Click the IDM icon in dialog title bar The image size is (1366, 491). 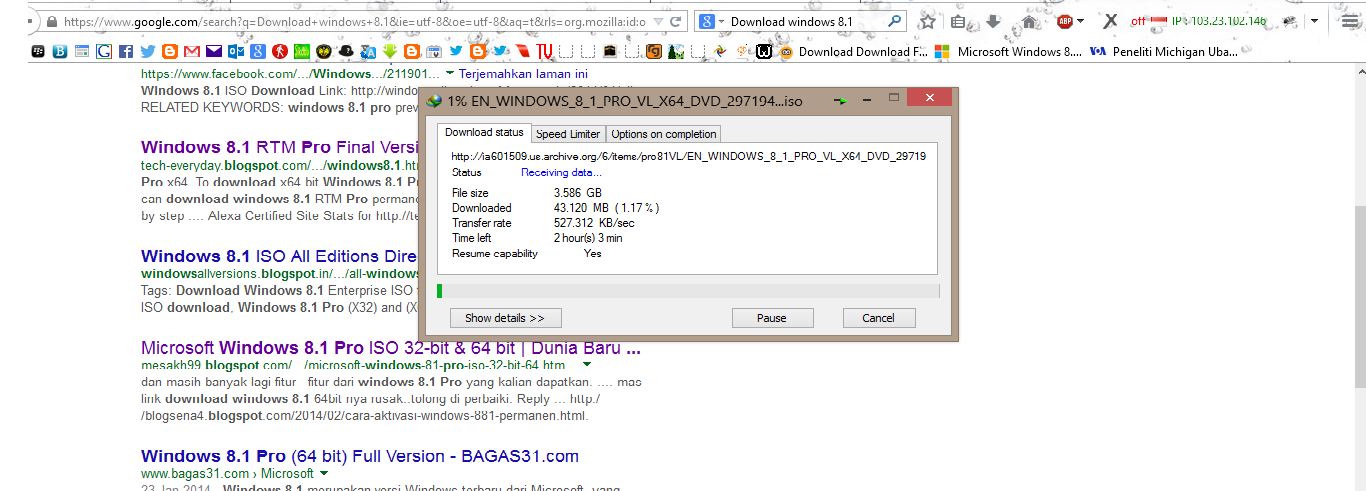tap(434, 100)
